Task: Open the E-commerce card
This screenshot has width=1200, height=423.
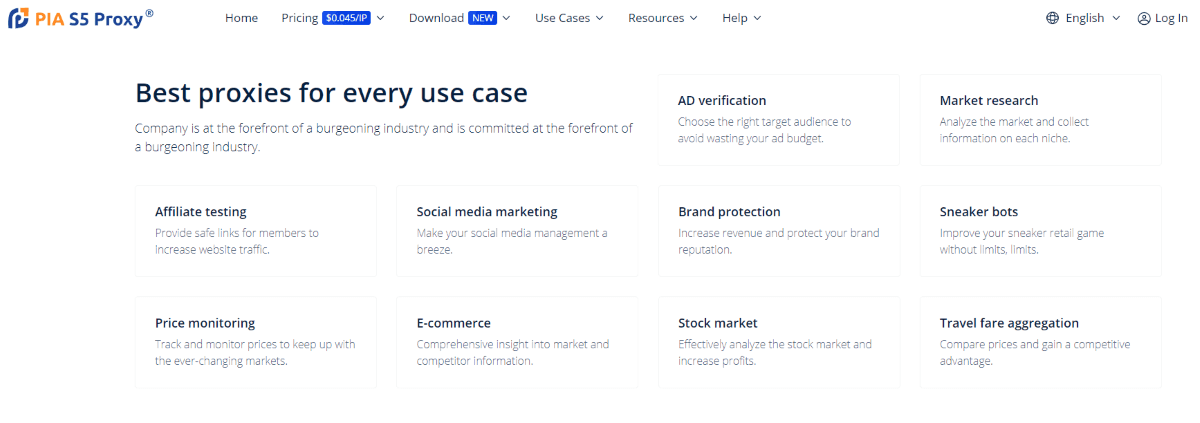Action: [518, 342]
